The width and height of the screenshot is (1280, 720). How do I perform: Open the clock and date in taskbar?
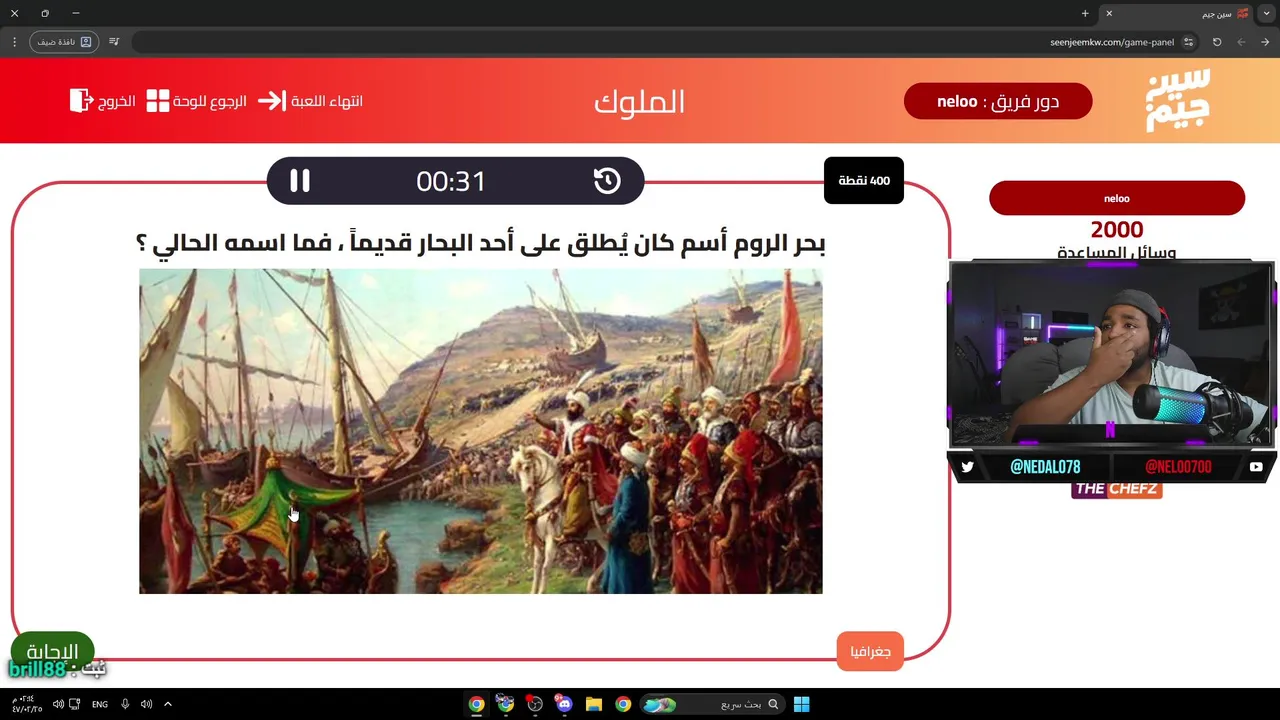click(27, 704)
